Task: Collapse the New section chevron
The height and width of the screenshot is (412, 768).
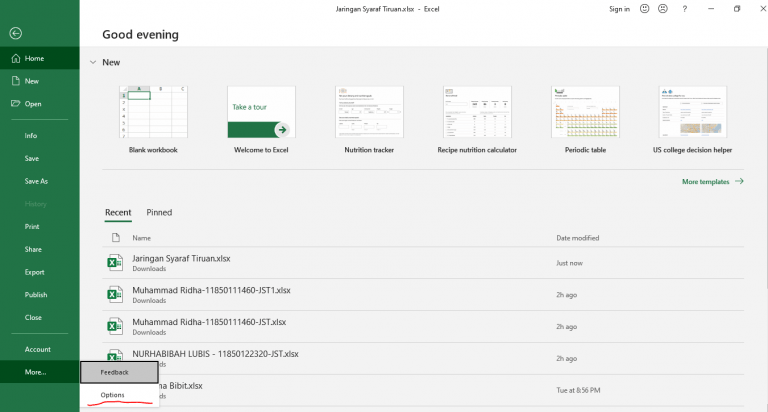Action: pyautogui.click(x=93, y=62)
